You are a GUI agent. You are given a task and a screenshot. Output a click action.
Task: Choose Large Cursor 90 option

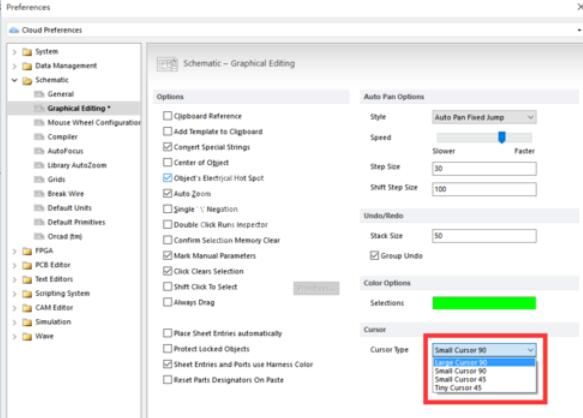(x=484, y=363)
